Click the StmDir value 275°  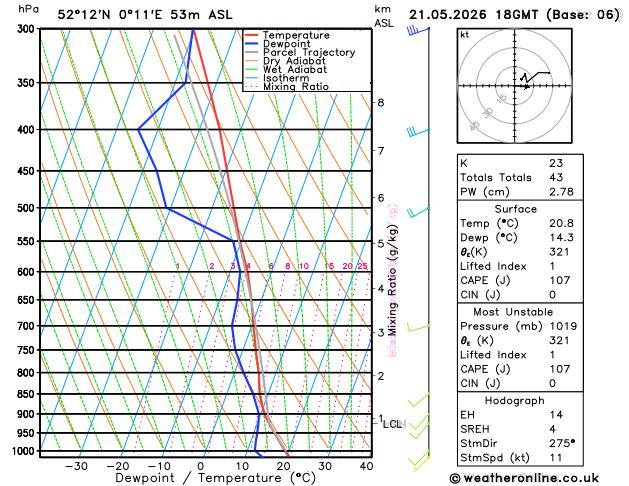click(562, 443)
